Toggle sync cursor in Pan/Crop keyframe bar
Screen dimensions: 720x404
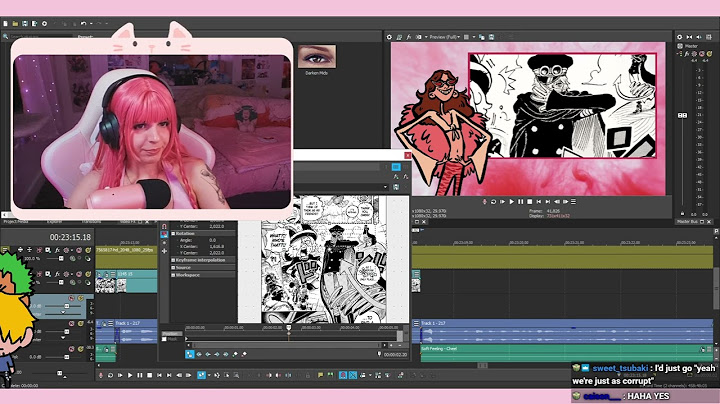click(x=190, y=354)
